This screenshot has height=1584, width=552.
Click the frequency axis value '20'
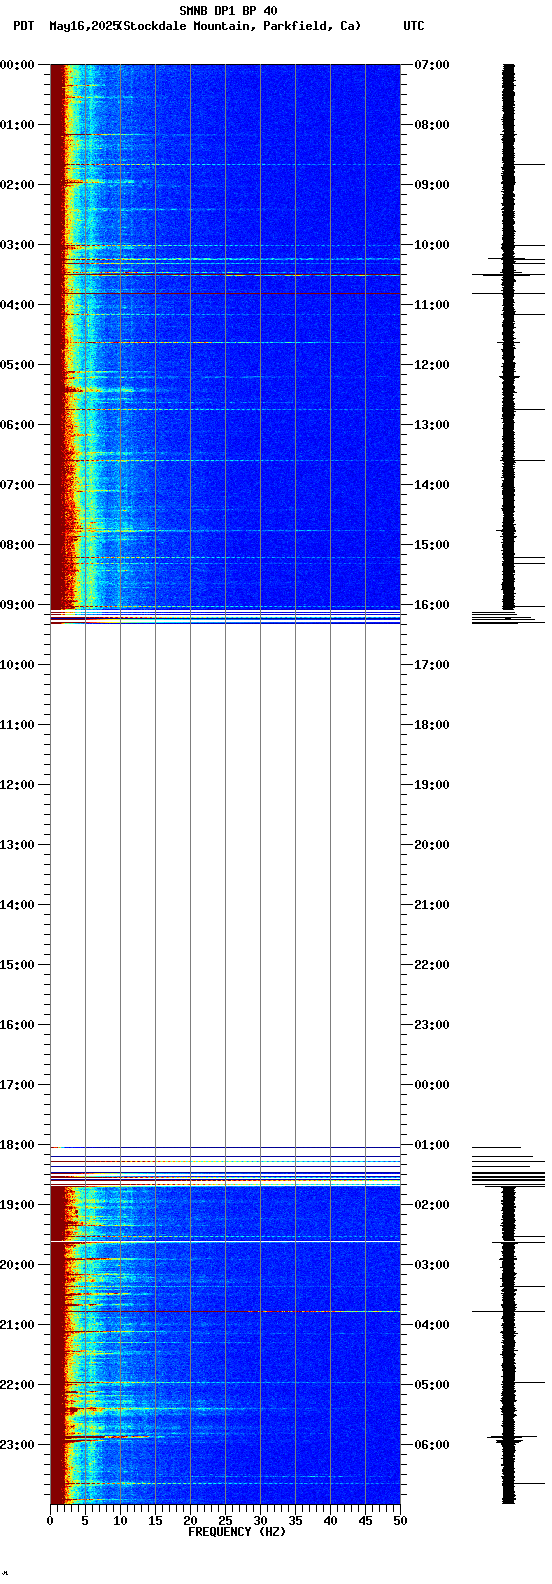pyautogui.click(x=190, y=1522)
